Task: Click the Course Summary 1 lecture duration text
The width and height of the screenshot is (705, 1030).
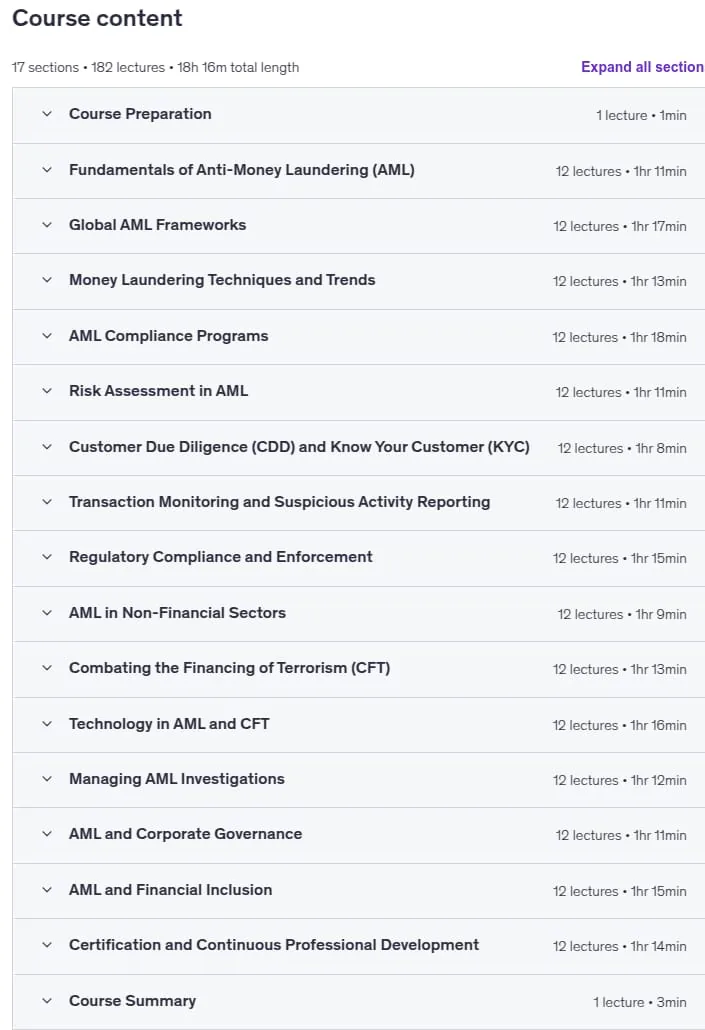Action: pyautogui.click(x=640, y=1002)
